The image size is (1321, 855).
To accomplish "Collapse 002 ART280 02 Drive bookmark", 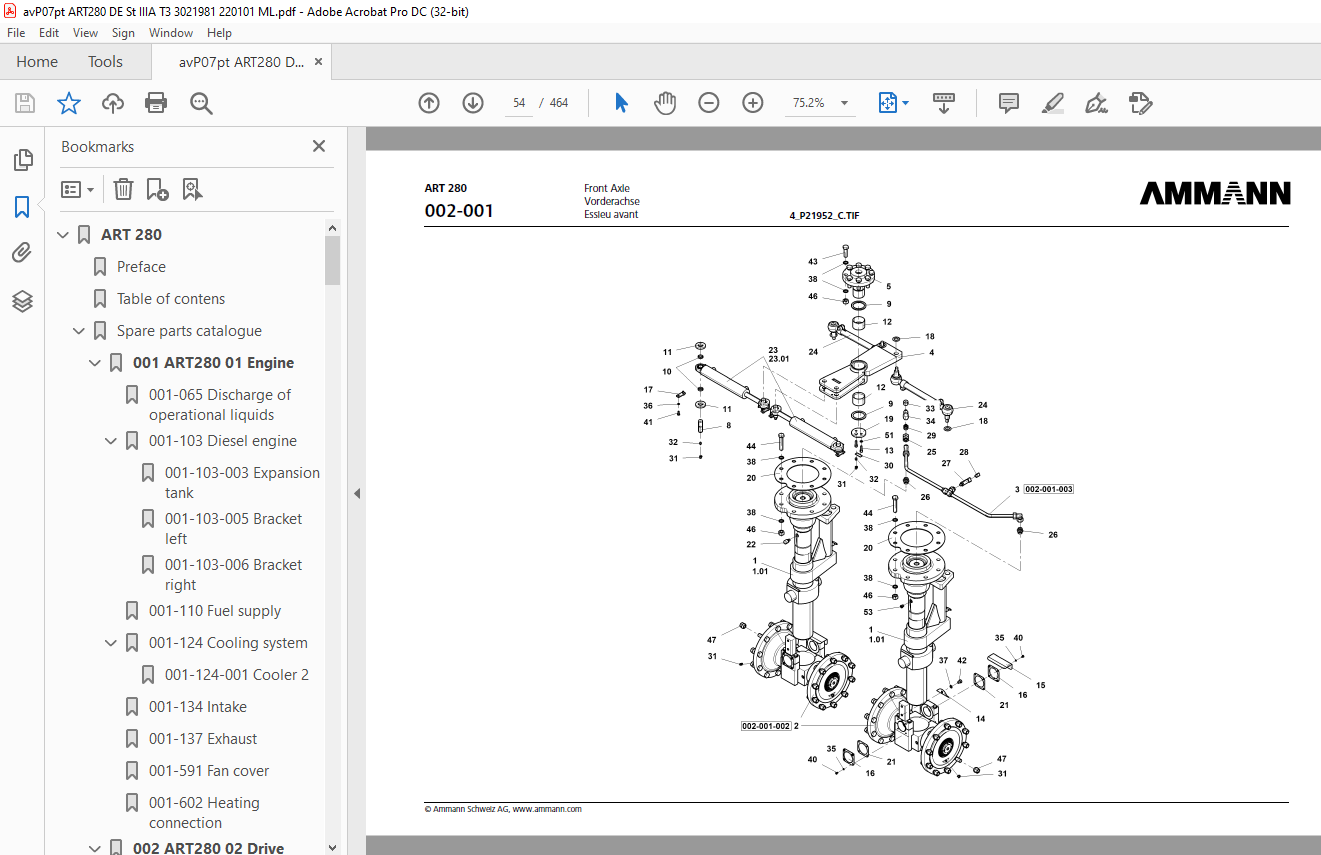I will point(95,848).
